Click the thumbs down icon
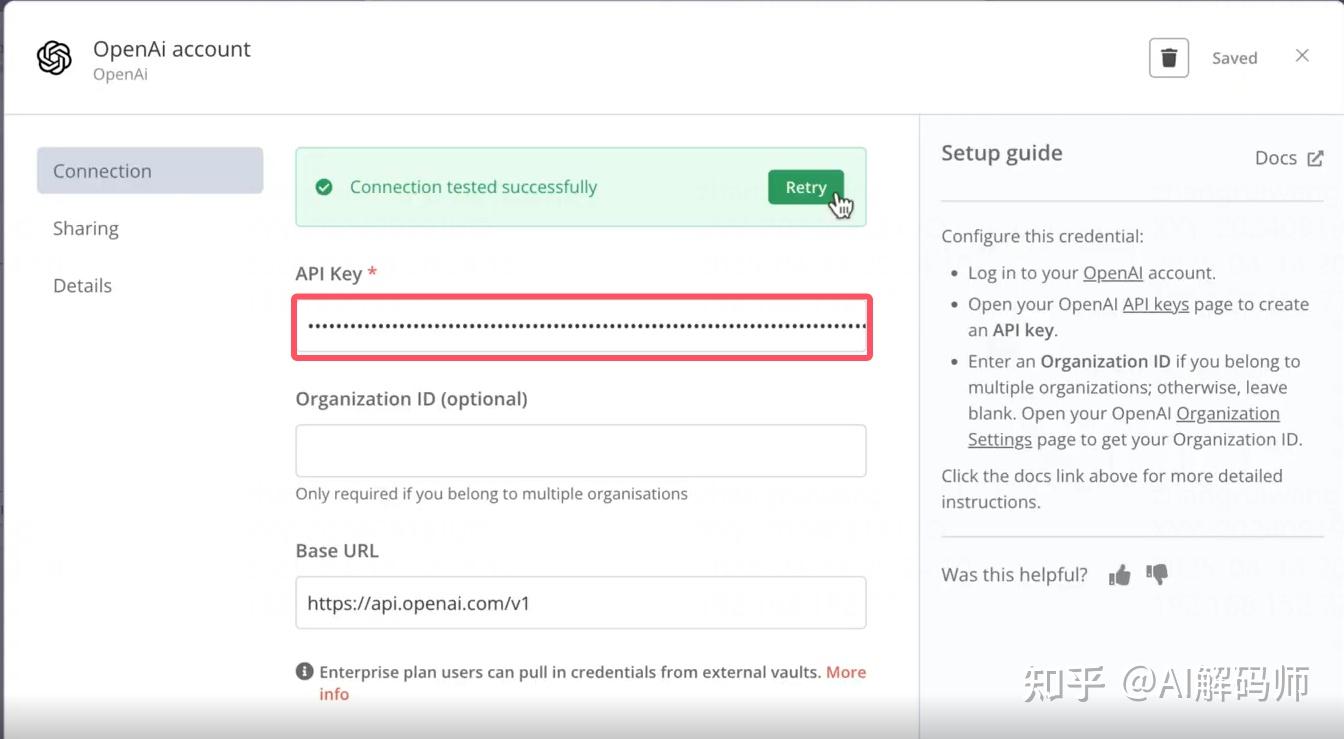Image resolution: width=1344 pixels, height=739 pixels. [x=1157, y=575]
